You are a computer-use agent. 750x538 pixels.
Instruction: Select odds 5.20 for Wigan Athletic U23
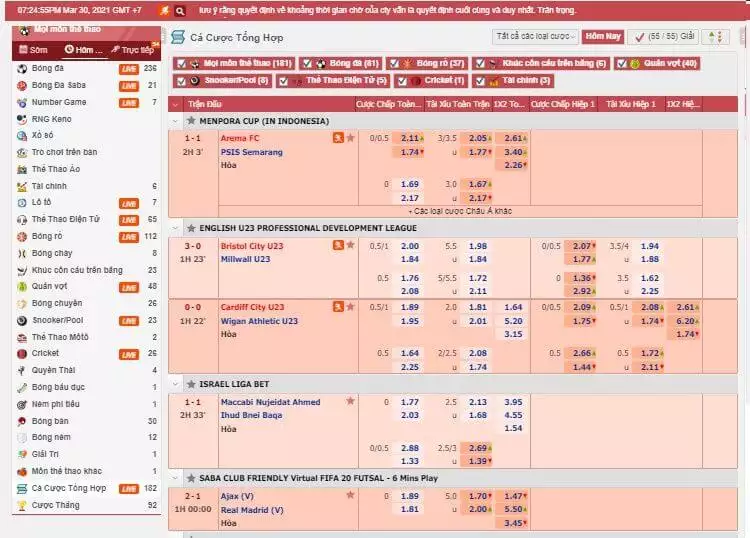tap(513, 321)
